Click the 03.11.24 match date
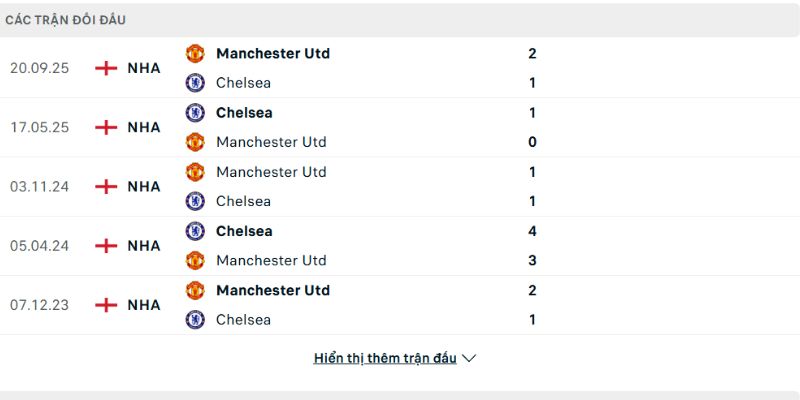Viewport: 800px width, 400px height. [x=39, y=186]
